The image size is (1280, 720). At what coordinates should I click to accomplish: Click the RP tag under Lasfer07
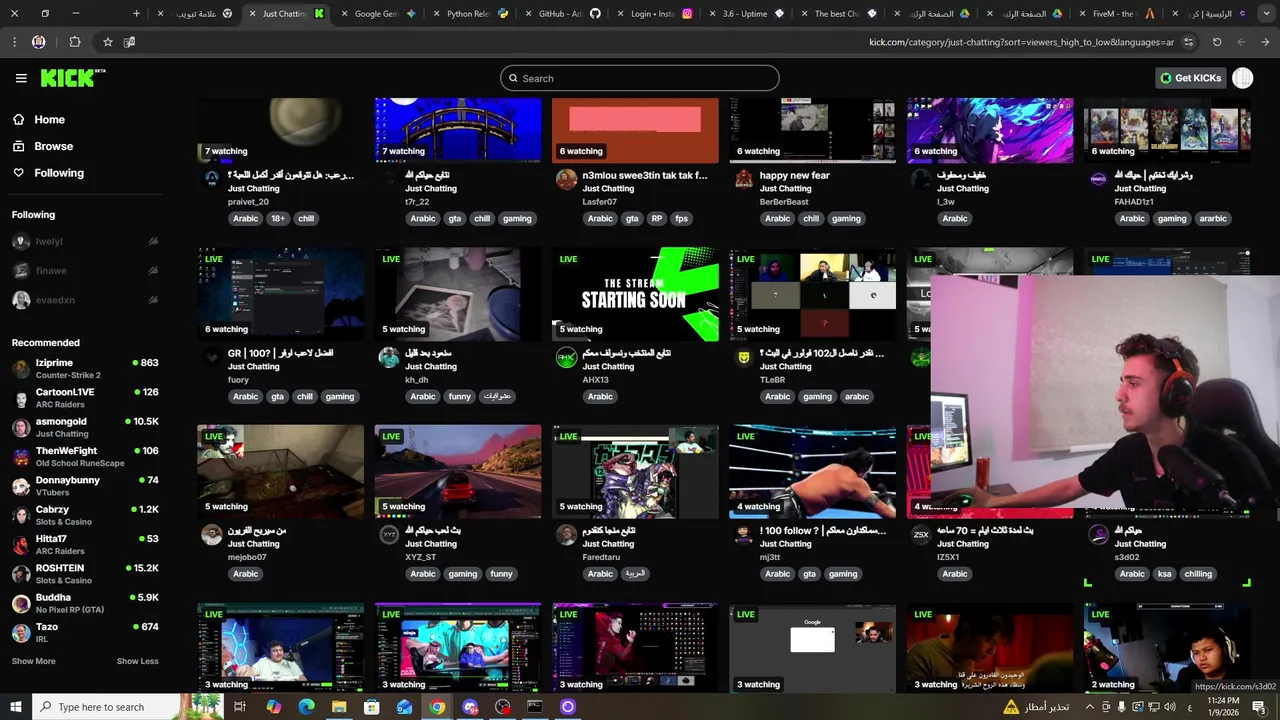[x=657, y=218]
